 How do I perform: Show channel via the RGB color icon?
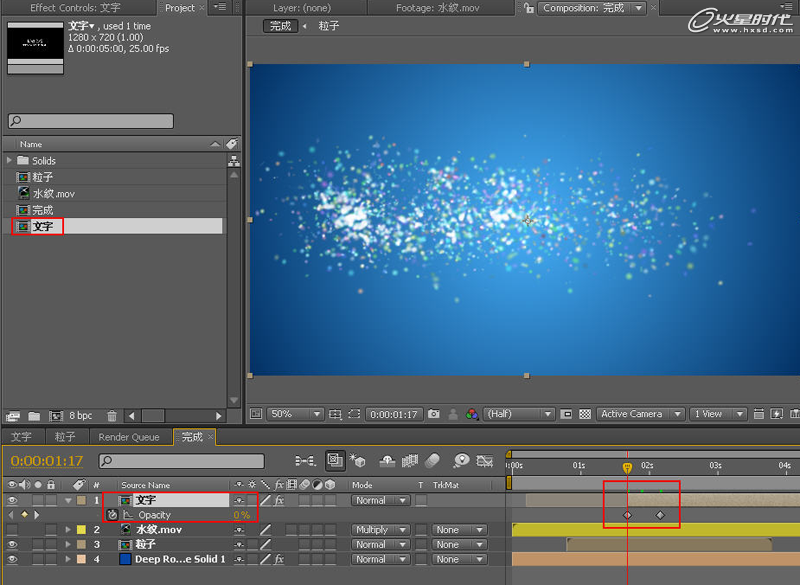click(x=470, y=414)
